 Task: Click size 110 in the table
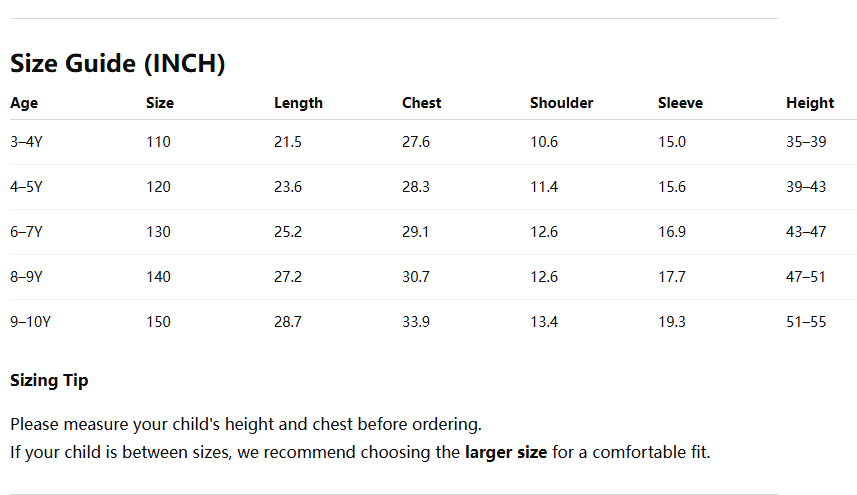click(x=158, y=142)
